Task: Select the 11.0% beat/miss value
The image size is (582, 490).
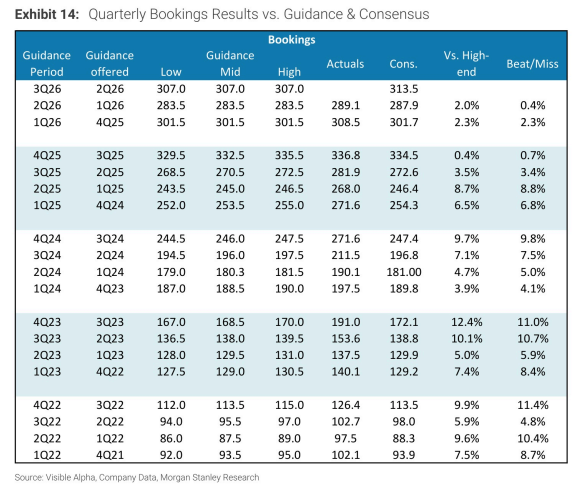Action: [533, 322]
